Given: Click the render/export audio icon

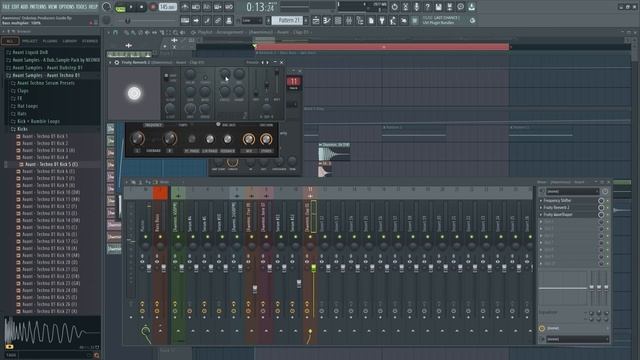Looking at the screenshot, I should (x=449, y=7).
